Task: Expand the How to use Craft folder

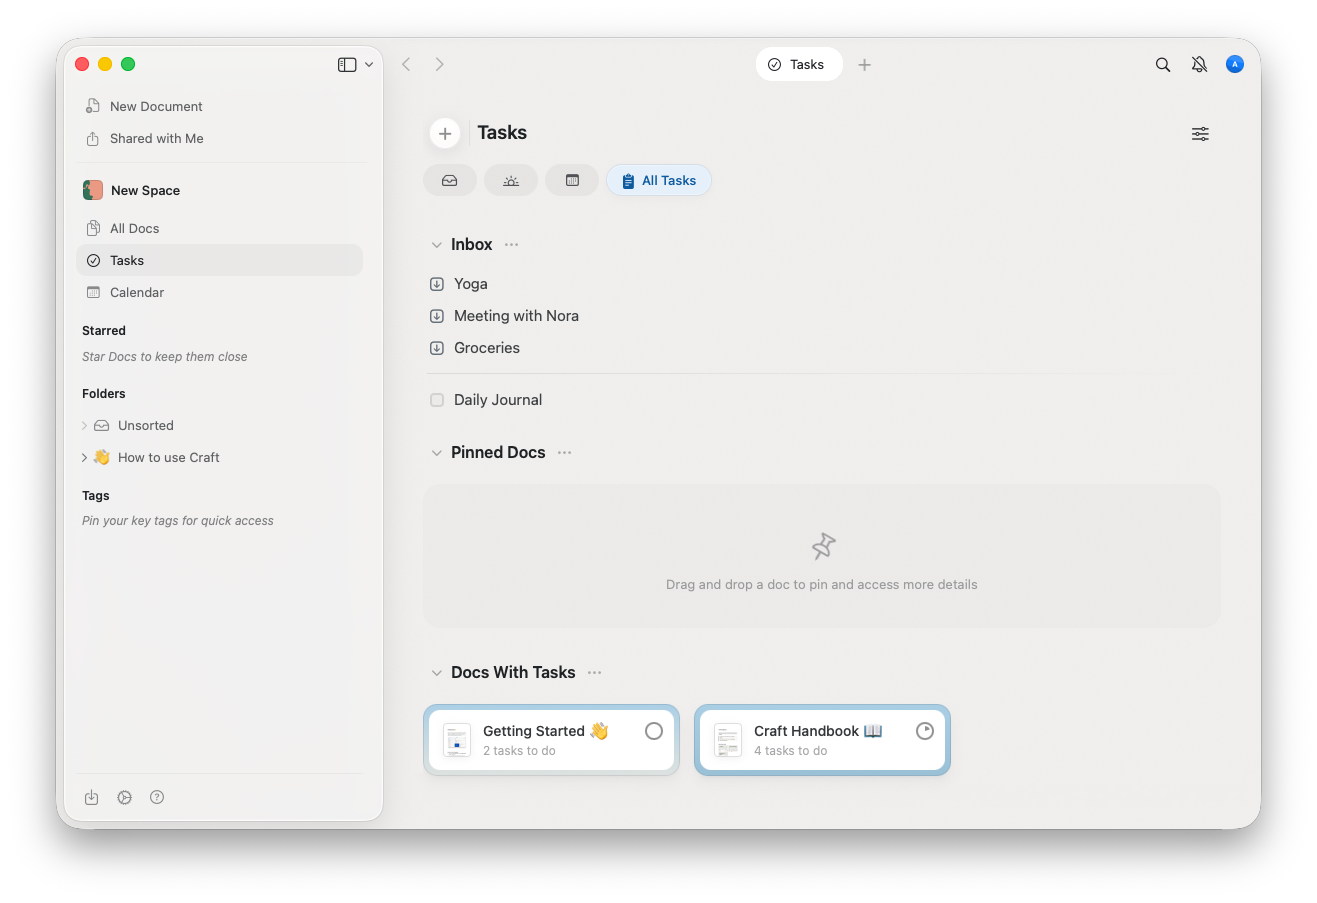Action: point(84,457)
